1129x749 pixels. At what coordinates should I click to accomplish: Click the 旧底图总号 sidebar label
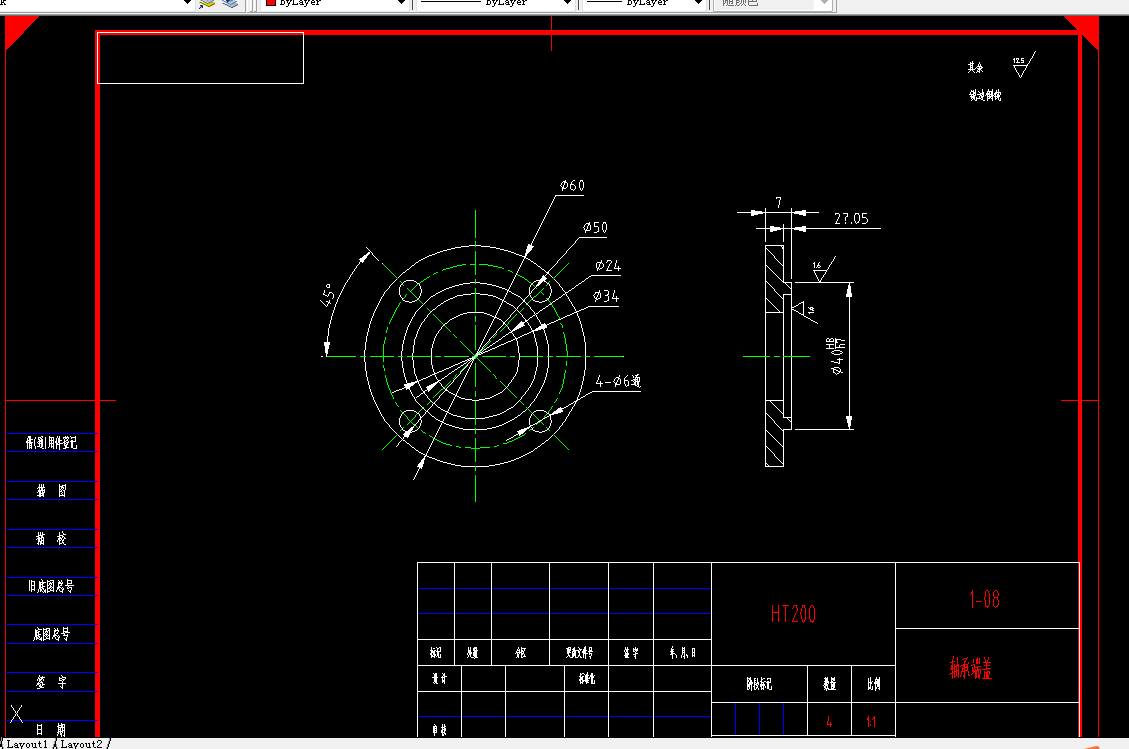point(51,586)
